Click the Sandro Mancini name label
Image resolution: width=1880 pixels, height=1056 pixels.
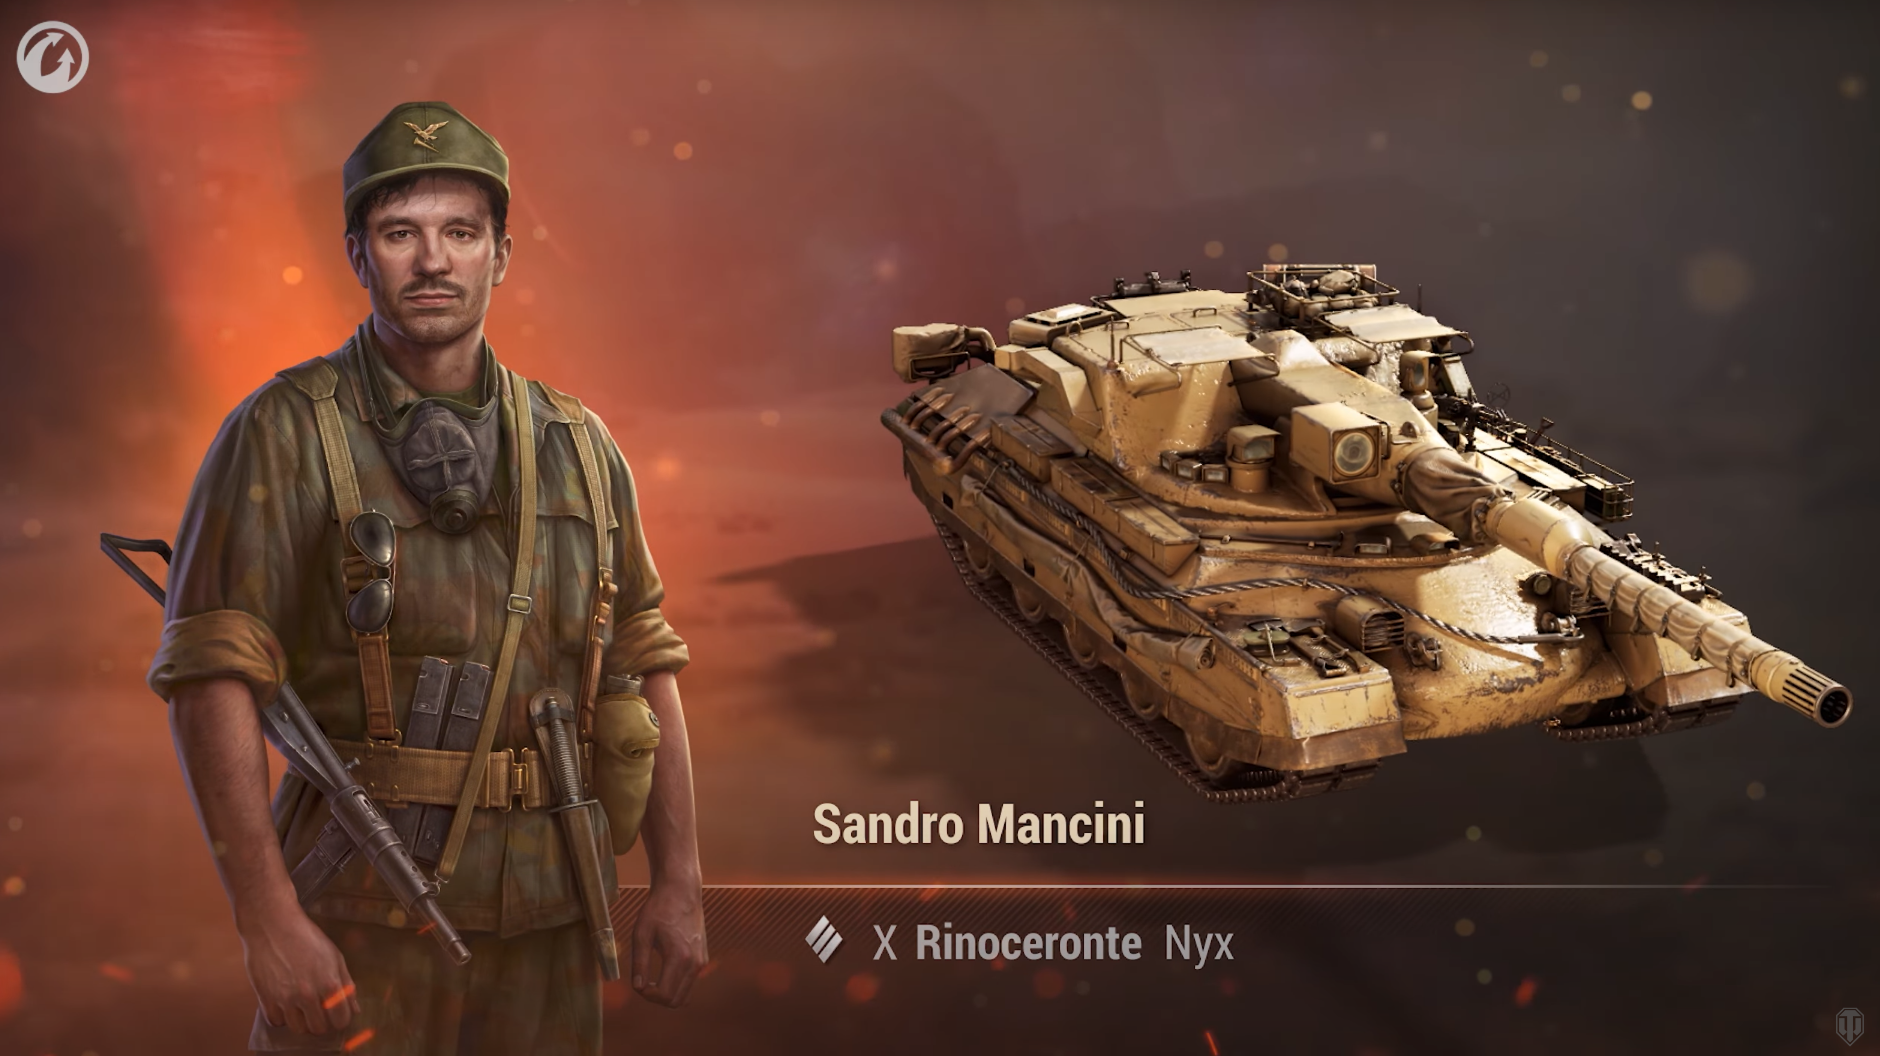pos(978,824)
